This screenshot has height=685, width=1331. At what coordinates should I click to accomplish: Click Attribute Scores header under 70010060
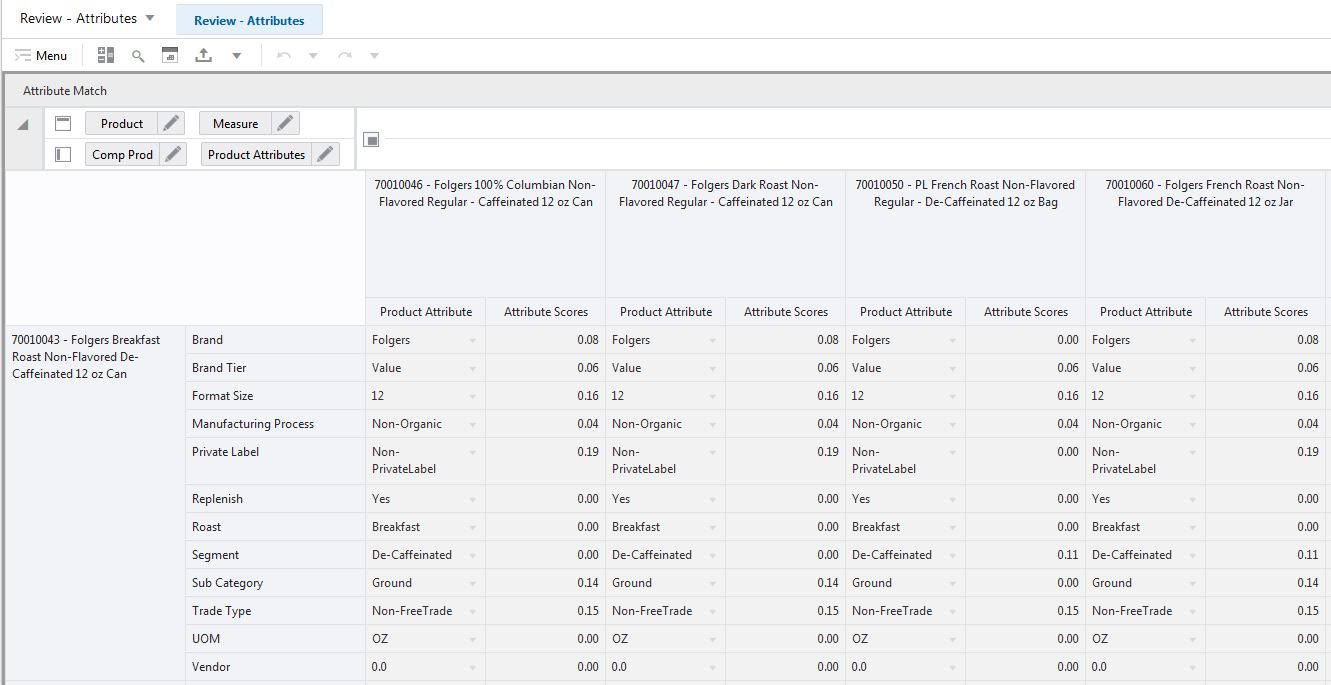coord(1266,312)
